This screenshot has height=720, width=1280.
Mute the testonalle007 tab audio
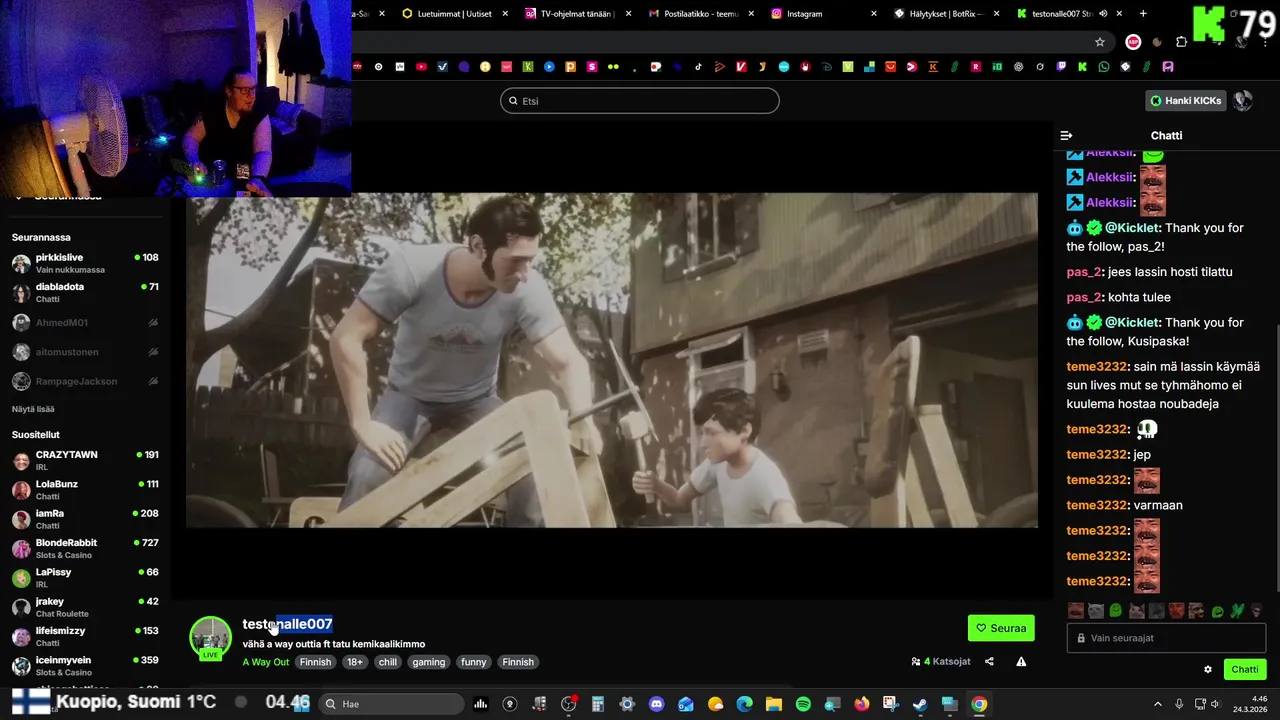click(x=1103, y=14)
